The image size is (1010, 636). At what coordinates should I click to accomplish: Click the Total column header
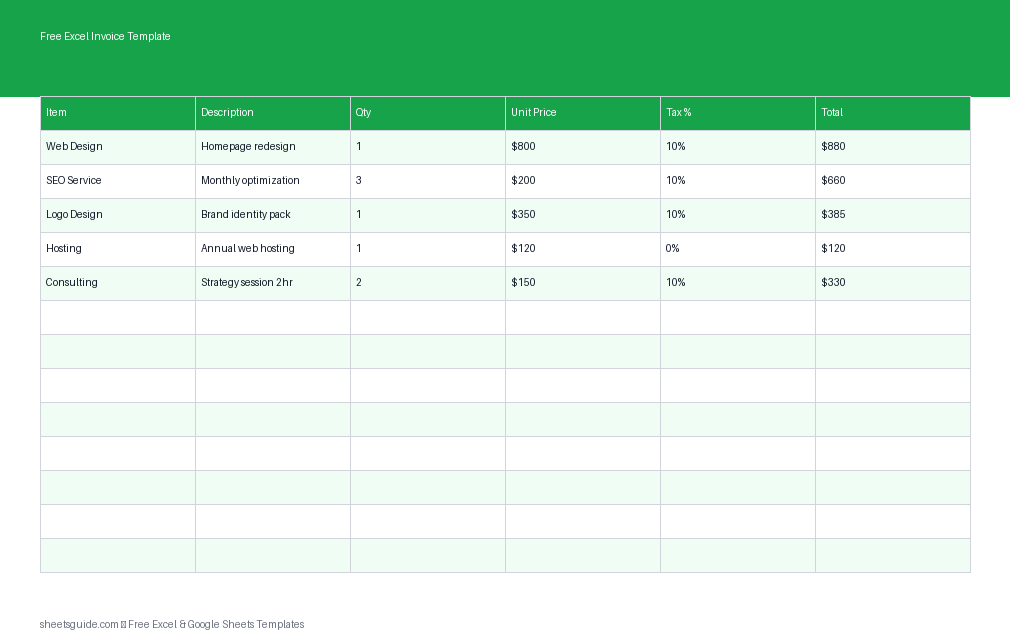pos(892,113)
